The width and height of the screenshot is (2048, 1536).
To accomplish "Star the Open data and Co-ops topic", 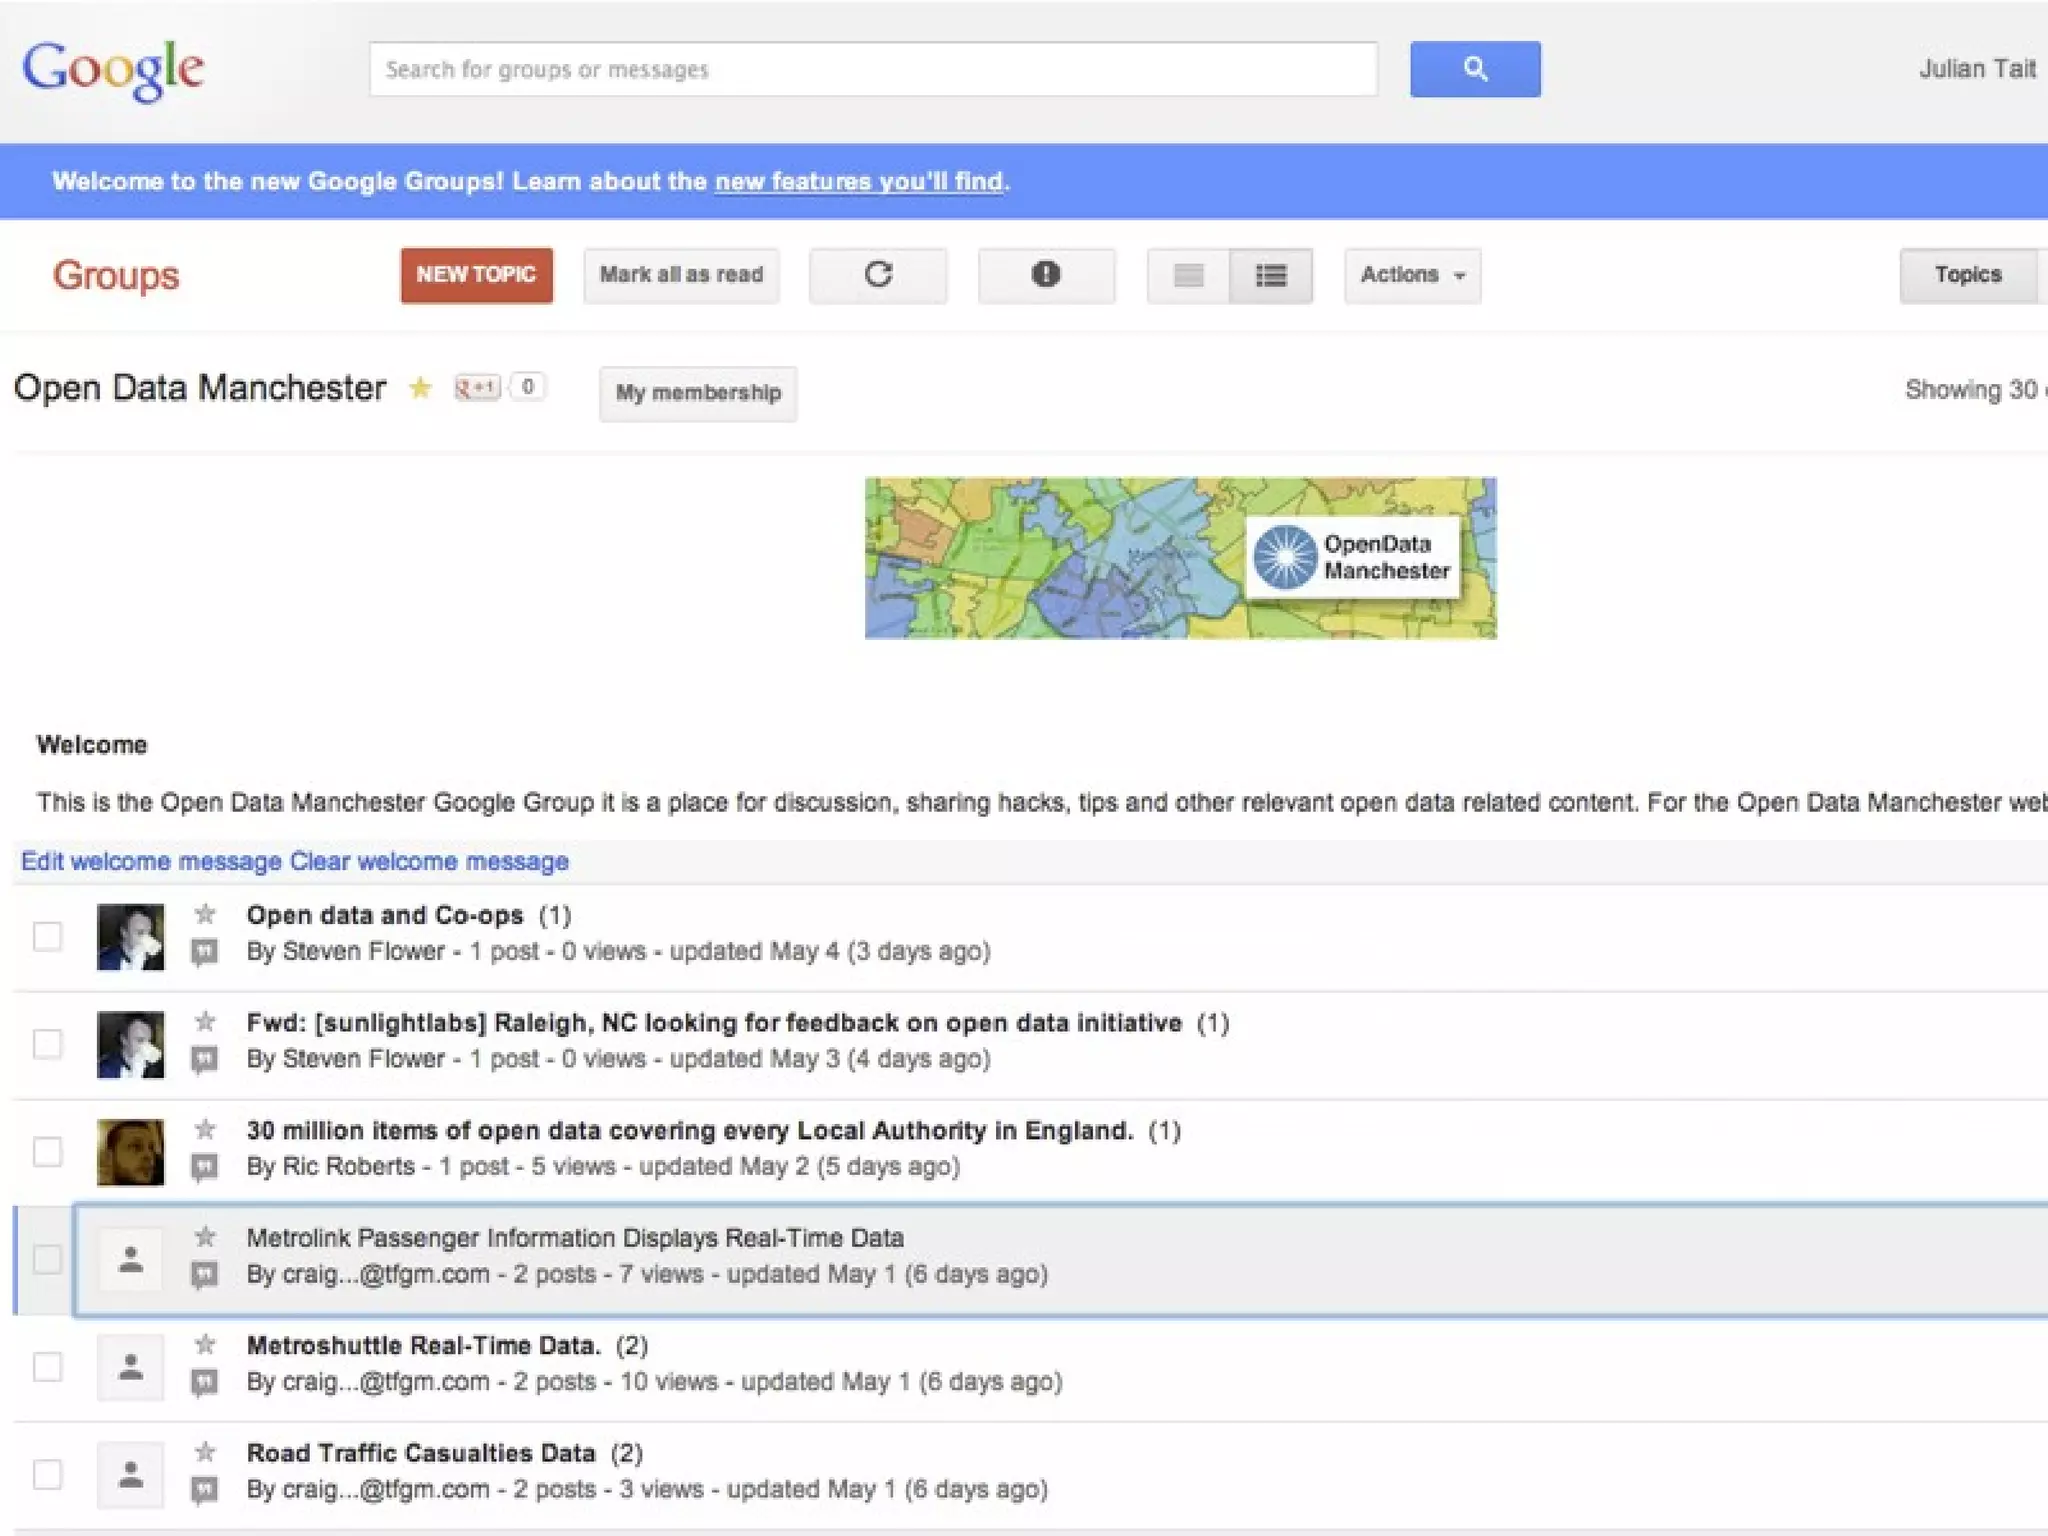I will (x=205, y=914).
